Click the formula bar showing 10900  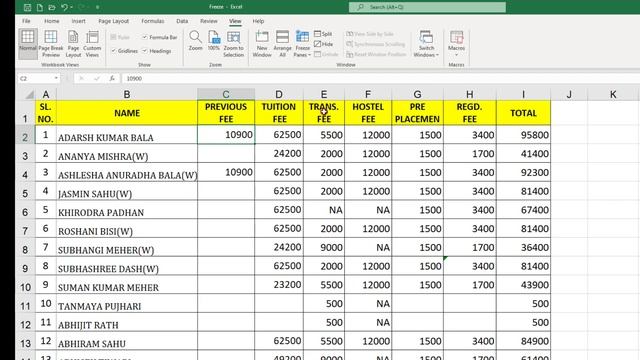(x=380, y=78)
